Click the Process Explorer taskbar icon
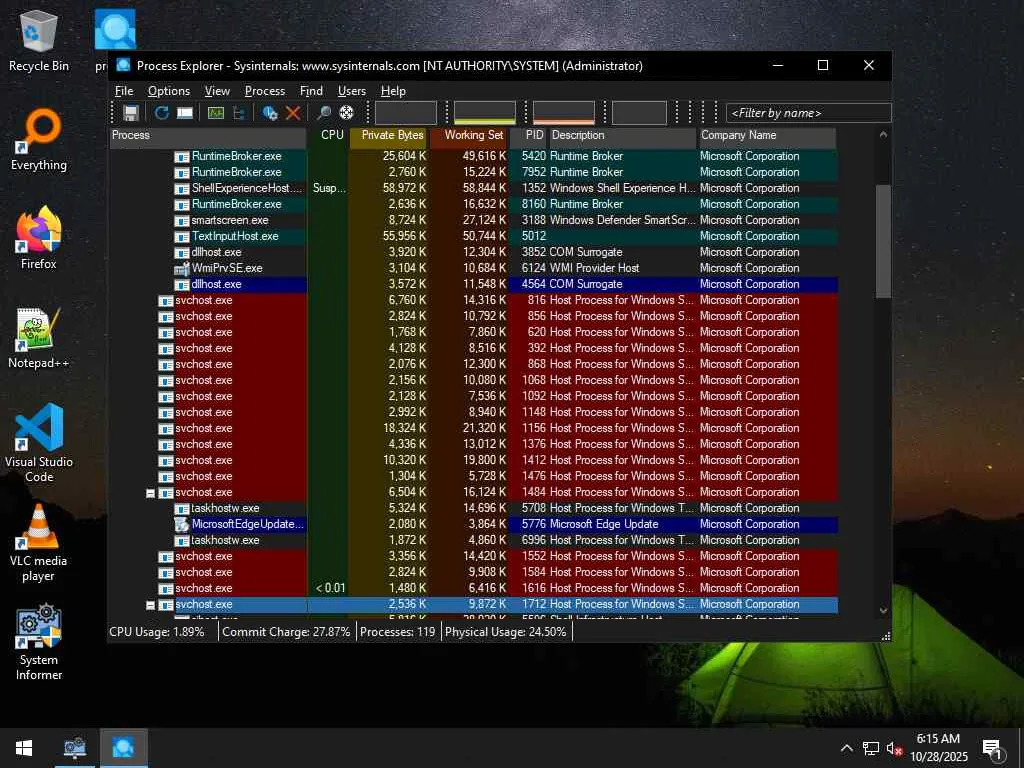The image size is (1024, 768). click(x=123, y=748)
